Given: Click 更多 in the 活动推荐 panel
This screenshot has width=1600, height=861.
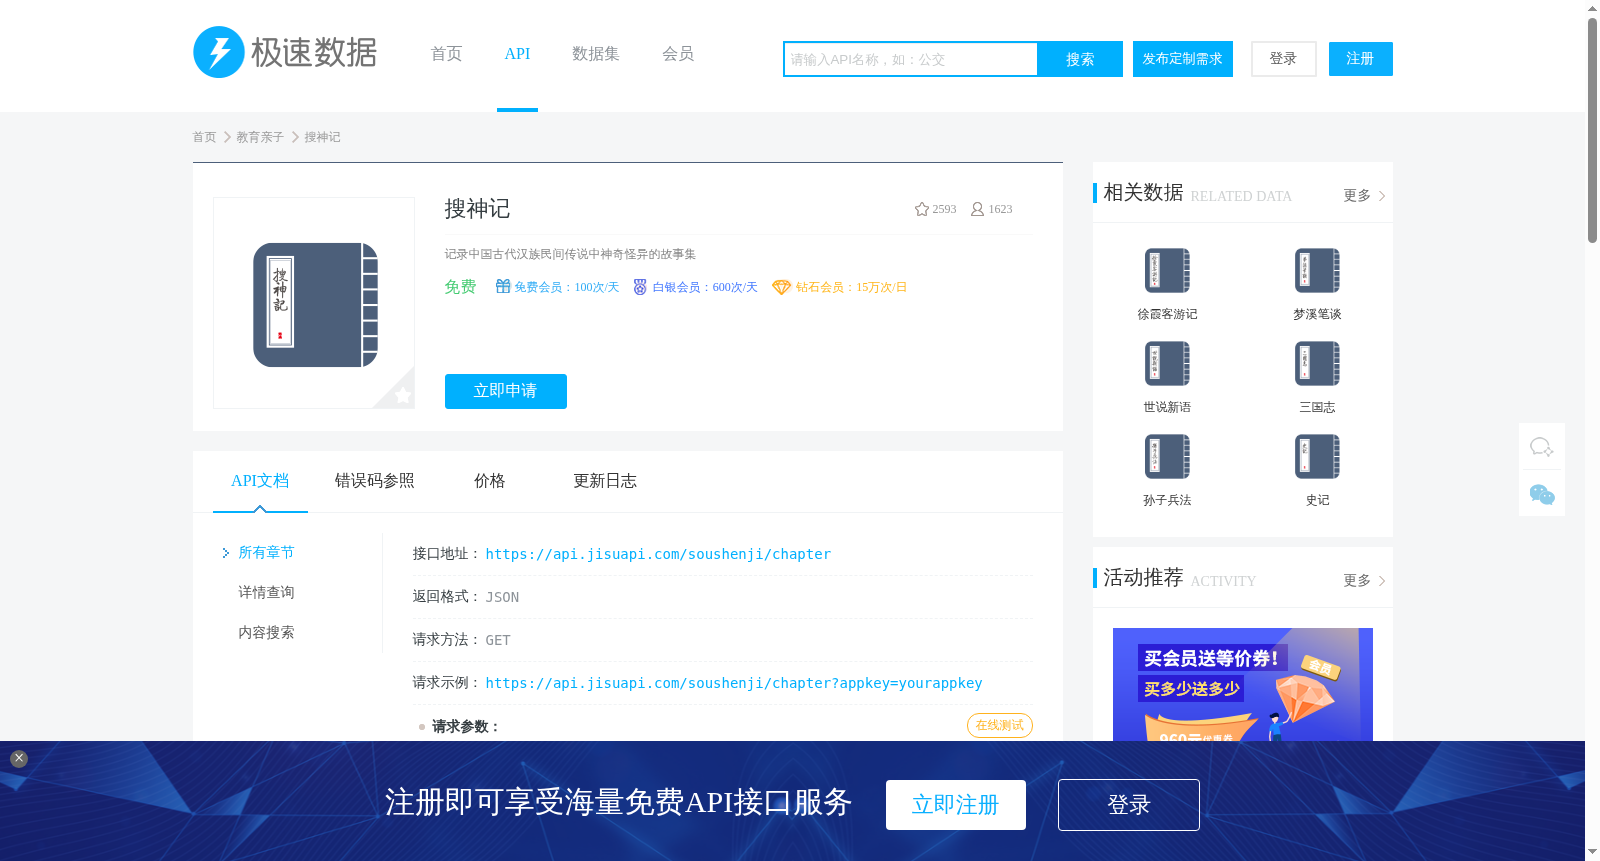Looking at the screenshot, I should click(x=1357, y=581).
